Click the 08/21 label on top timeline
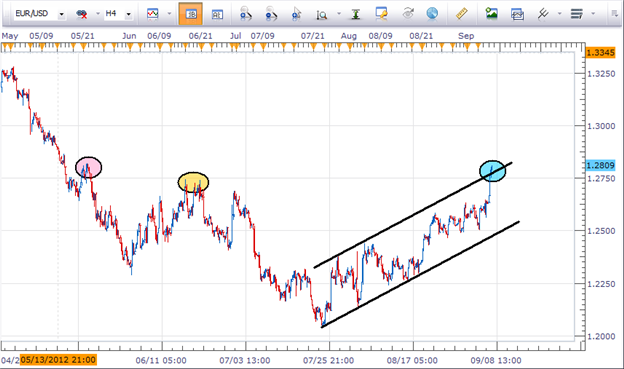The width and height of the screenshot is (624, 369). pyautogui.click(x=421, y=36)
